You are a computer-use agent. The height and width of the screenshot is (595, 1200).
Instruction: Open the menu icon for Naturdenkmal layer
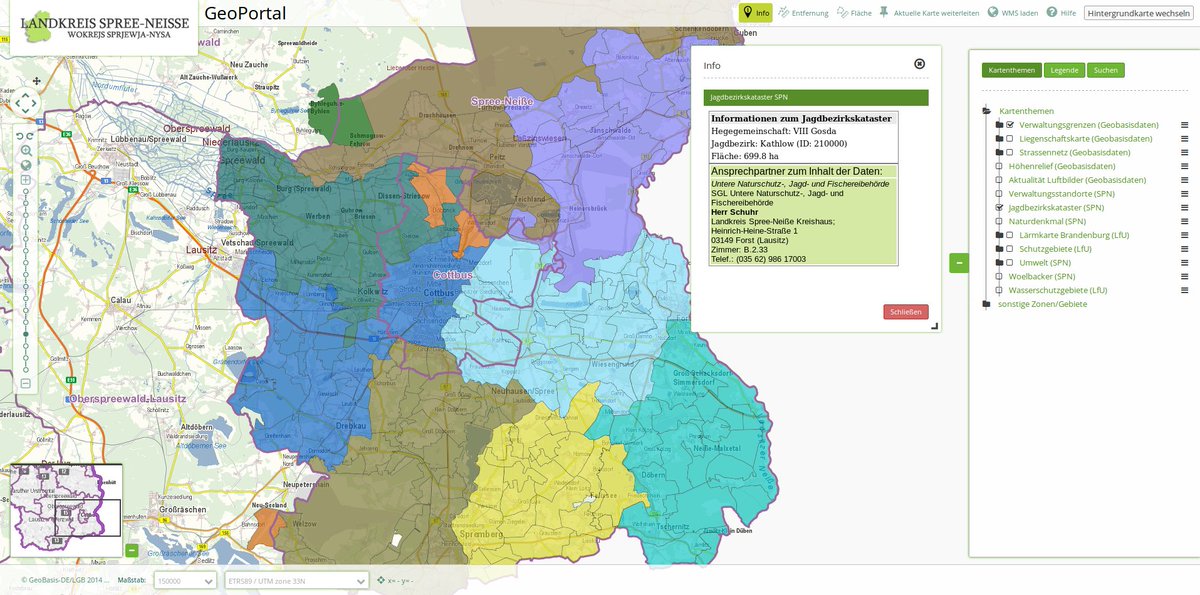coord(1184,221)
